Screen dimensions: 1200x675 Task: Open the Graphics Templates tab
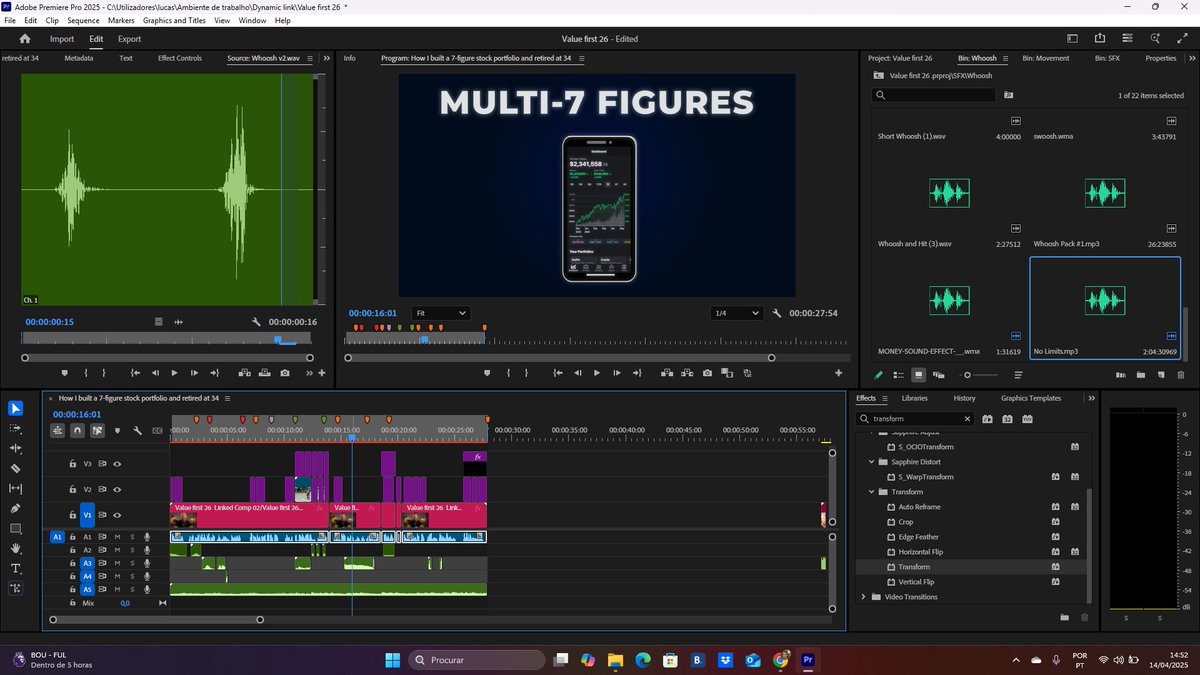pos(1030,398)
